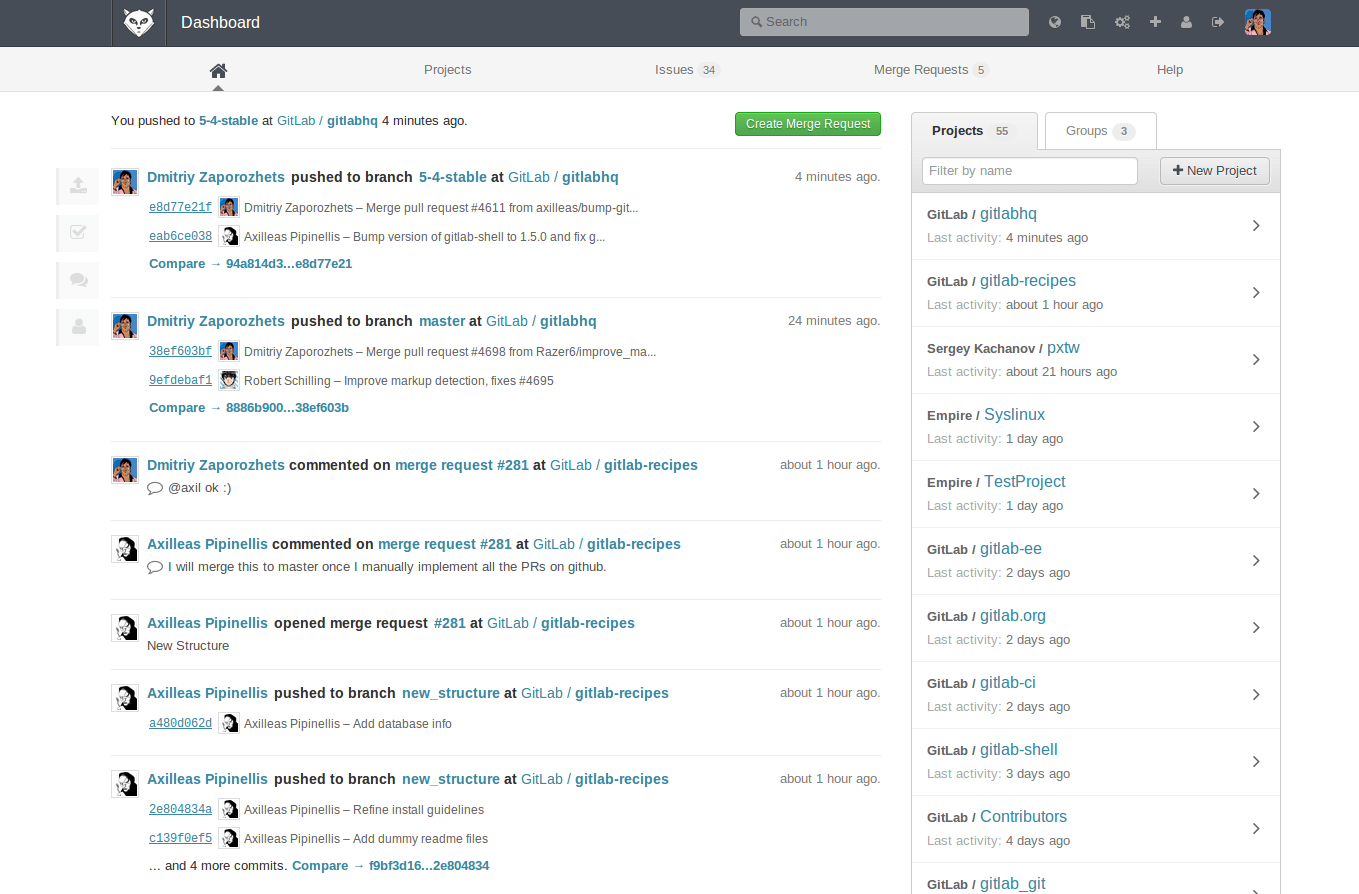The width and height of the screenshot is (1359, 894).
Task: Click the plus icon to create new project
Action: pos(1155,20)
